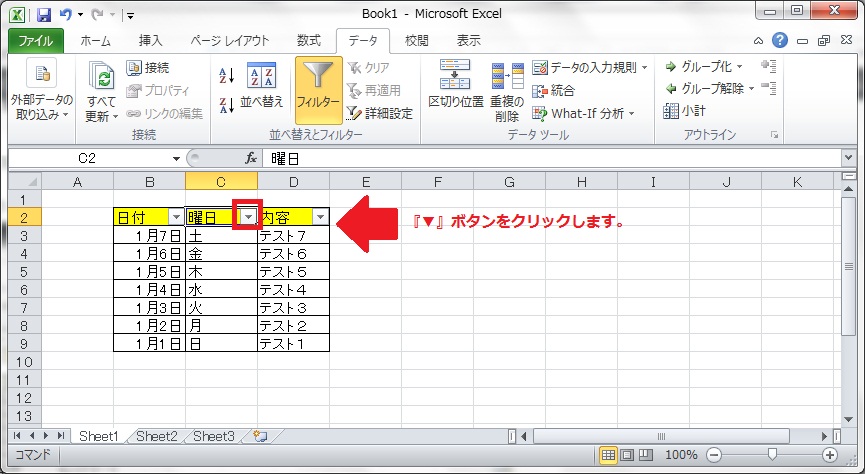Open the Customize Quick Access Toolbar arrow
The height and width of the screenshot is (474, 865).
131,15
